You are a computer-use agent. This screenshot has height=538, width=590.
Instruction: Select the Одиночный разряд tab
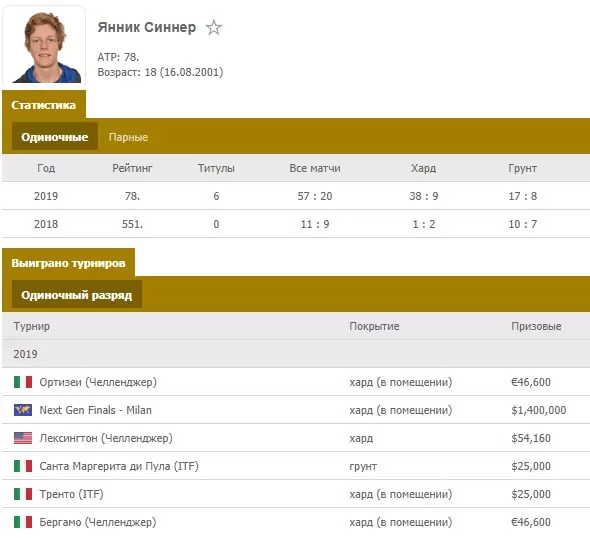tap(77, 295)
